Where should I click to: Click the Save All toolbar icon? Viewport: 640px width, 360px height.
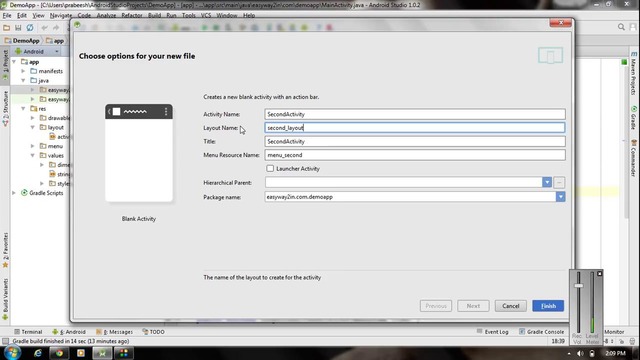point(18,28)
